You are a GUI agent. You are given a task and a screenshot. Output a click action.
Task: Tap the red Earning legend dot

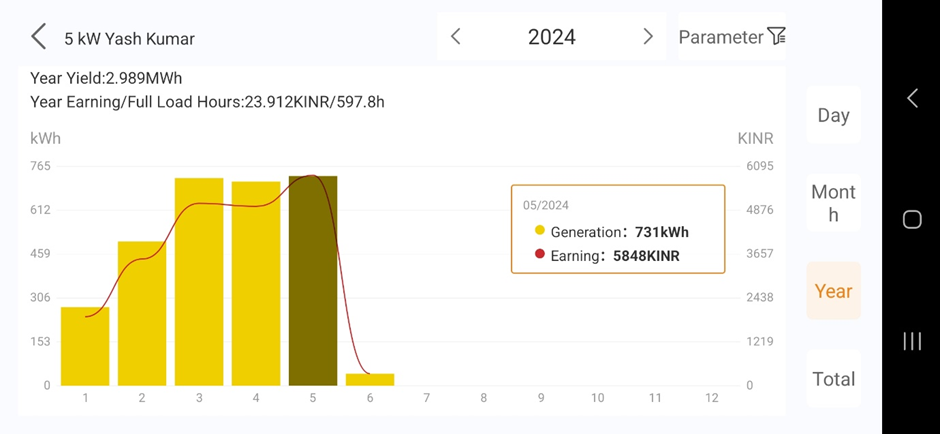(540, 255)
